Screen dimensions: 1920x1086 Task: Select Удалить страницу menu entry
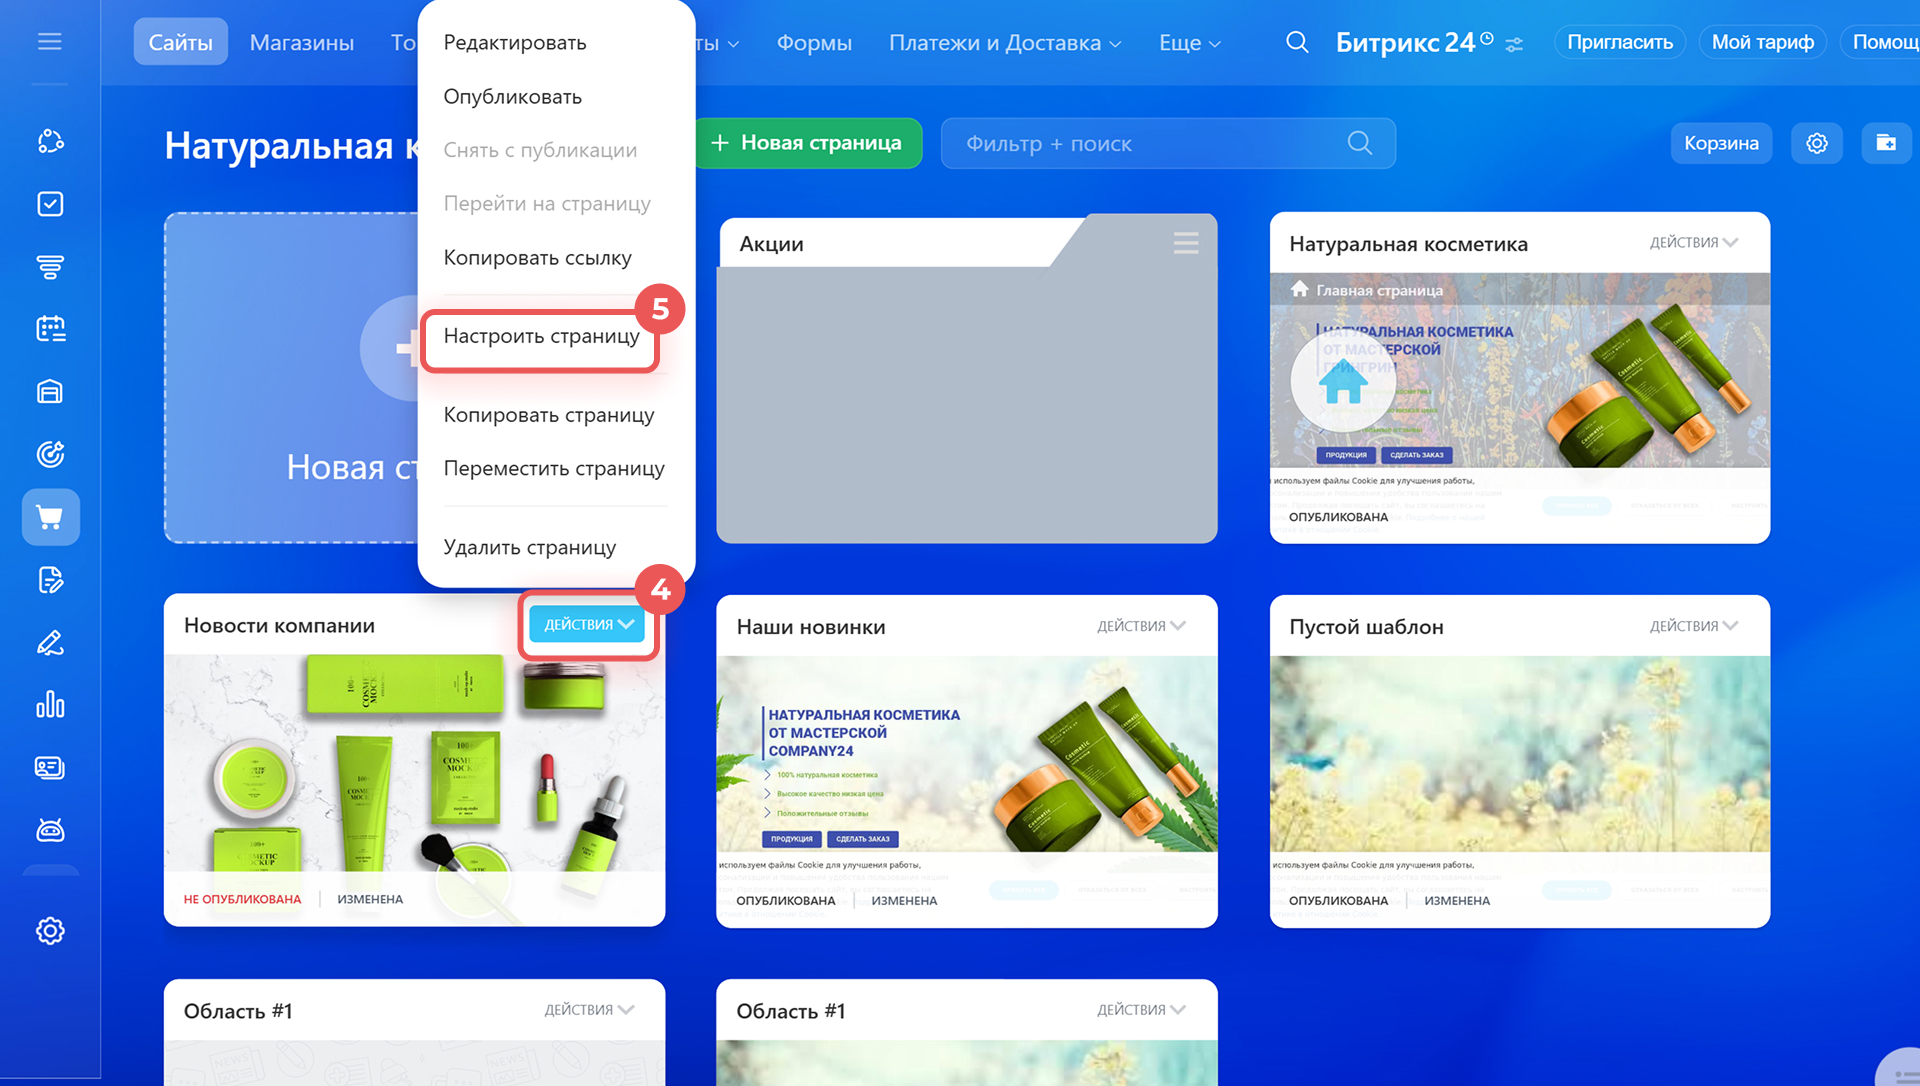click(x=529, y=547)
